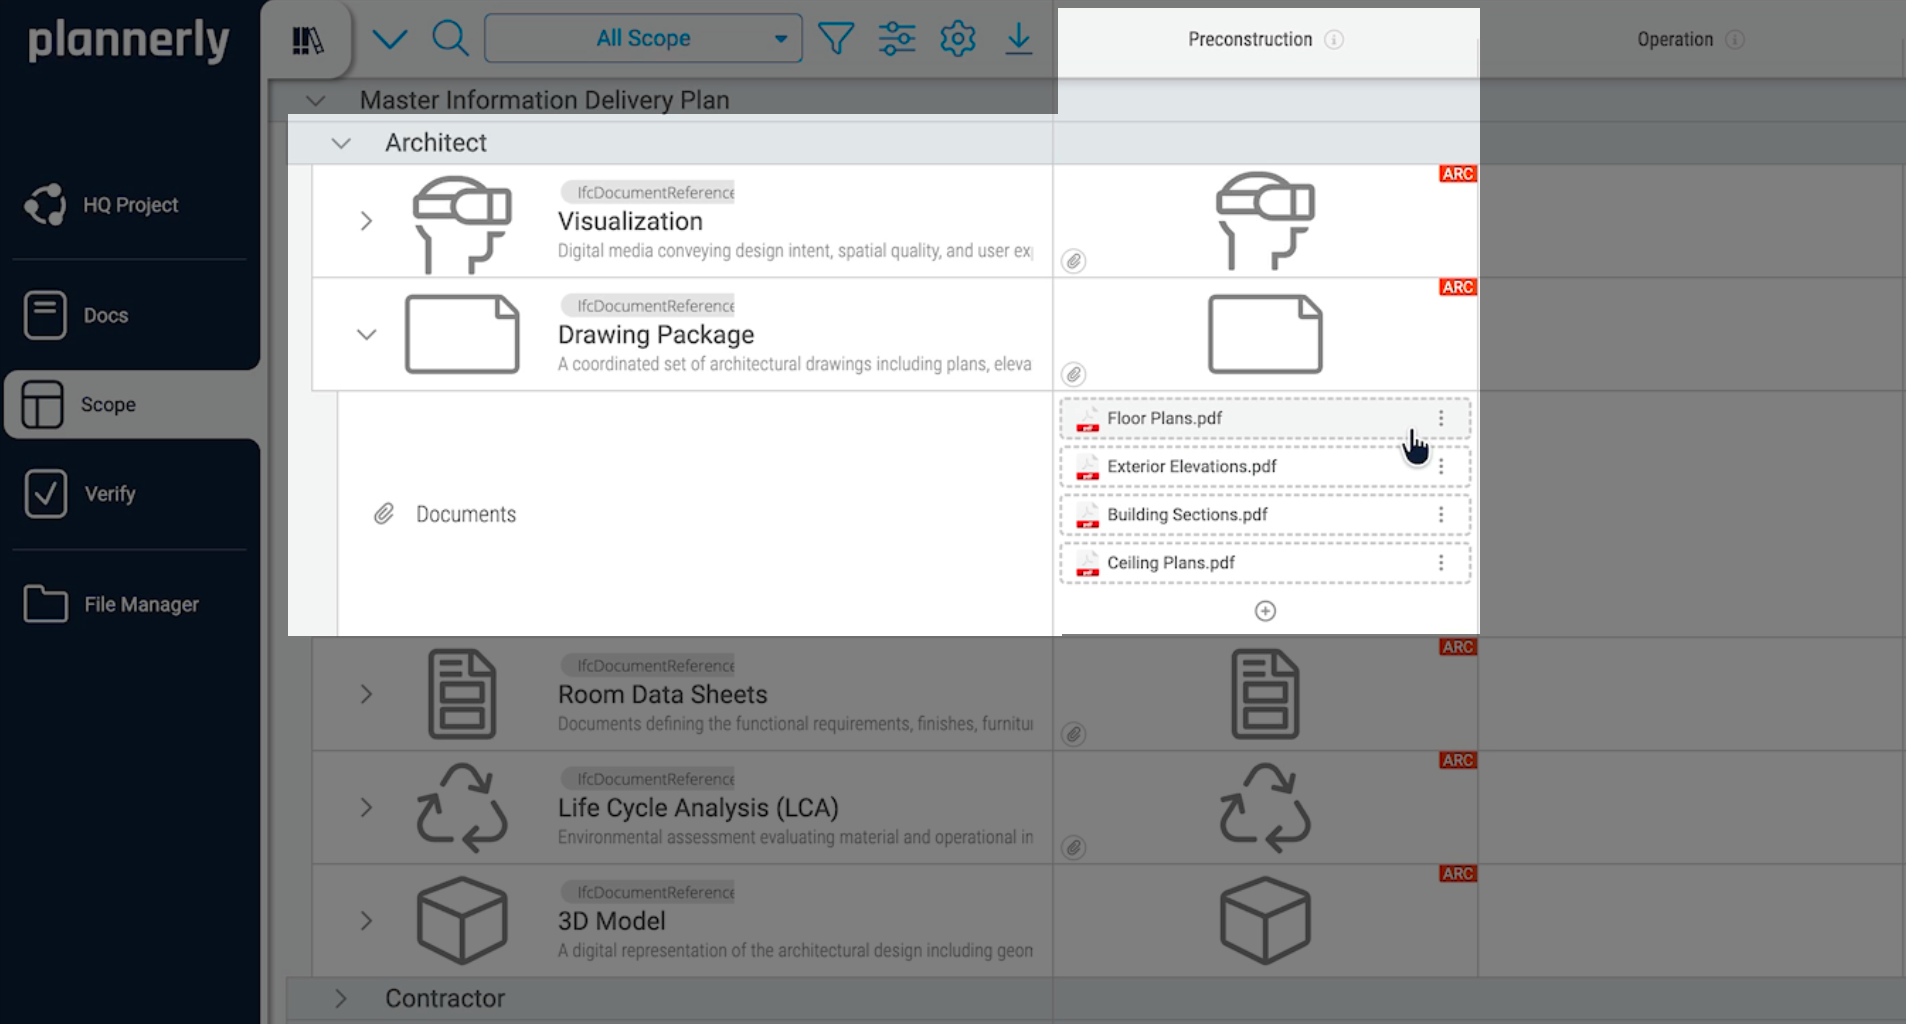Open the Ceiling Plans.pdf options menu

1441,562
